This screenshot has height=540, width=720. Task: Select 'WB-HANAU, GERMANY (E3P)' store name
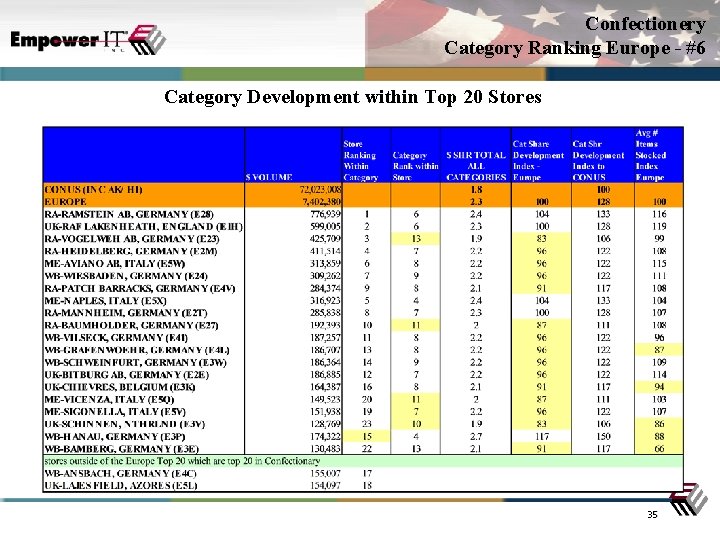115,437
